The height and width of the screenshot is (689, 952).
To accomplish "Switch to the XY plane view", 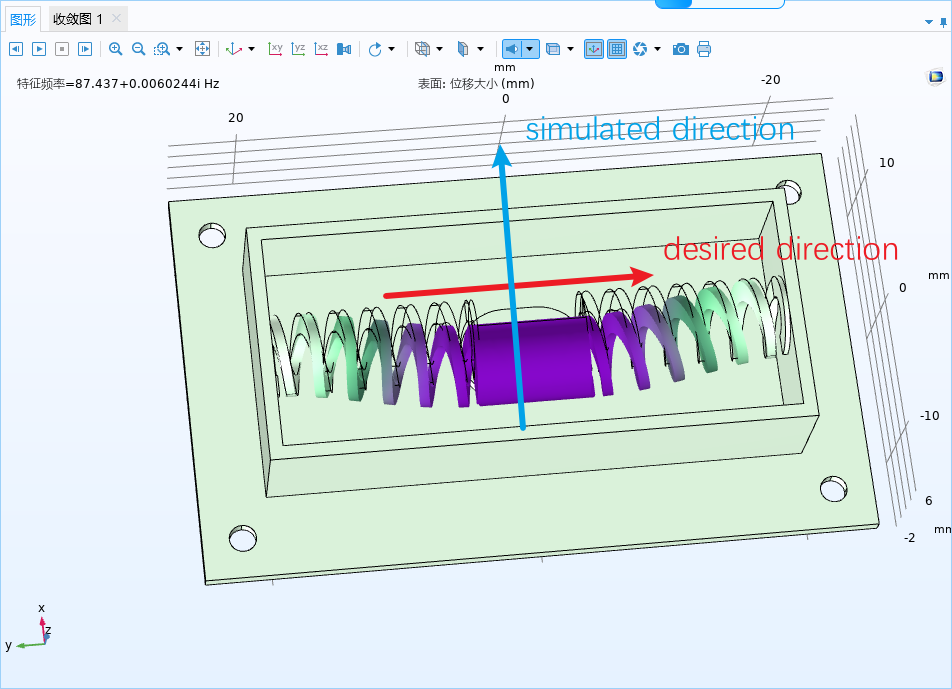I will pos(275,49).
